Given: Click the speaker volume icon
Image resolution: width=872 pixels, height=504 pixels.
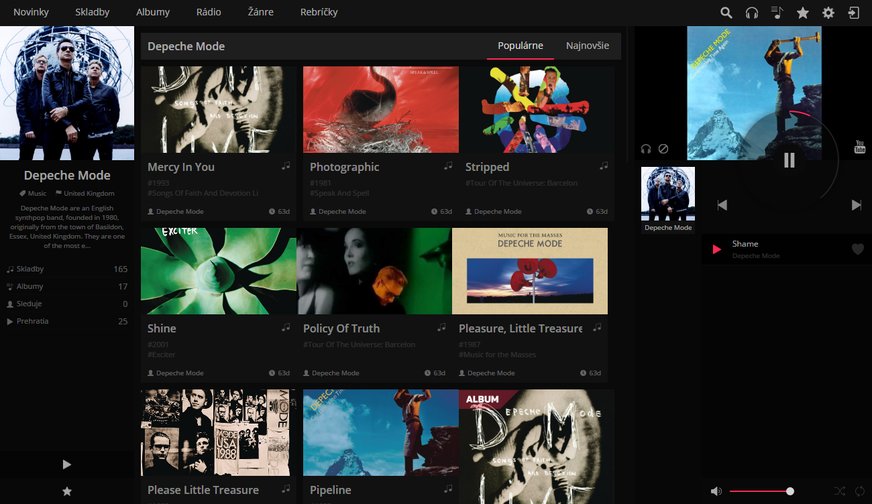Looking at the screenshot, I should 716,491.
